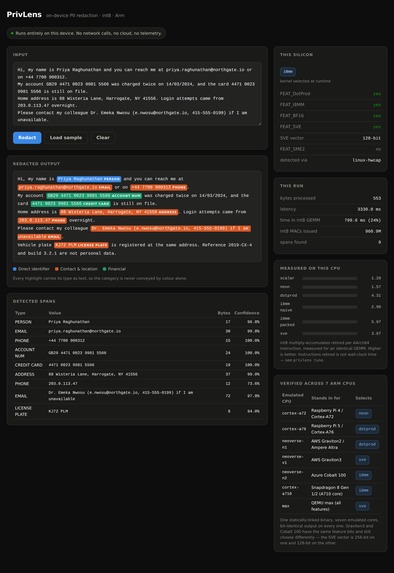Image resolution: width=394 pixels, height=573 pixels.
Task: Click the spans found row
Action: 330,242
